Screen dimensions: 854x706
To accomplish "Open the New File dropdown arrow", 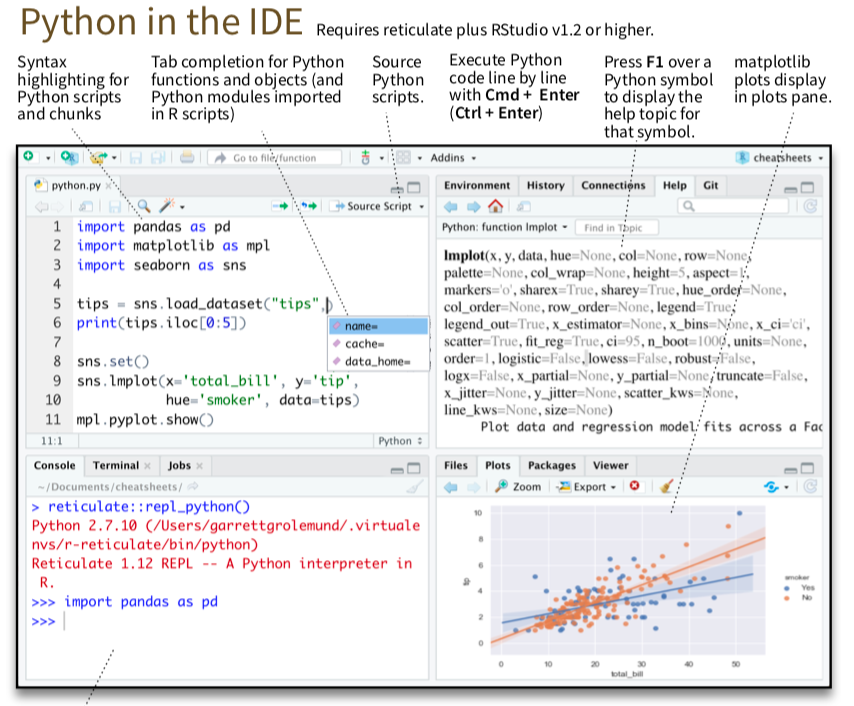I will [48, 159].
